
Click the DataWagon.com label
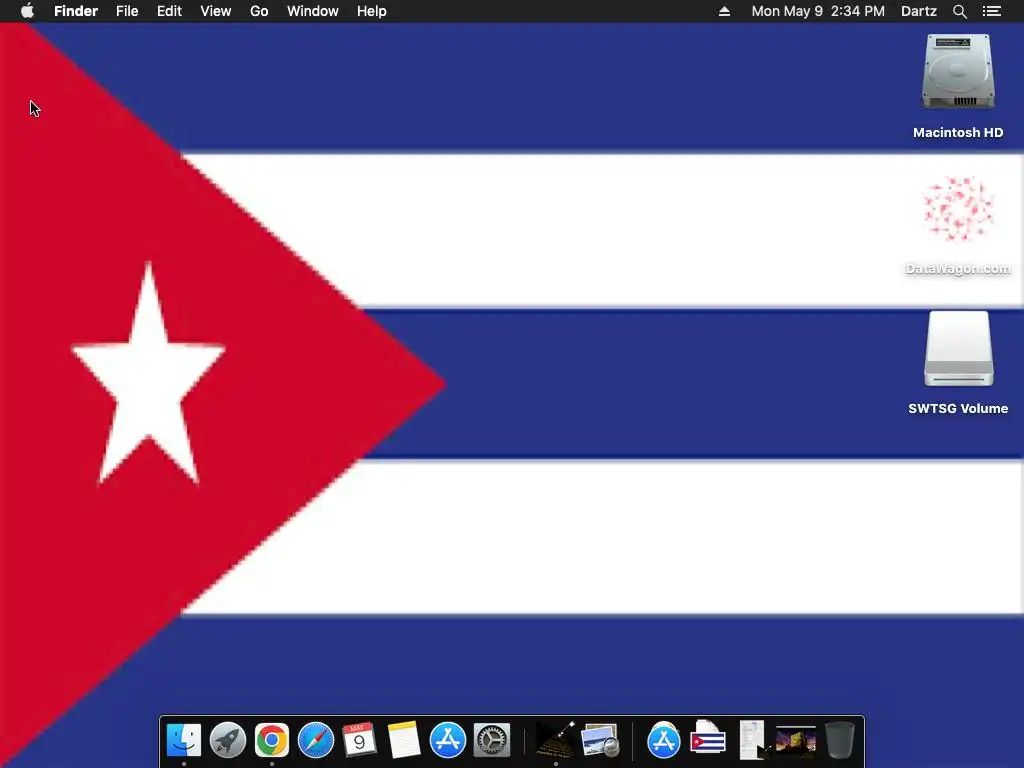pos(958,269)
